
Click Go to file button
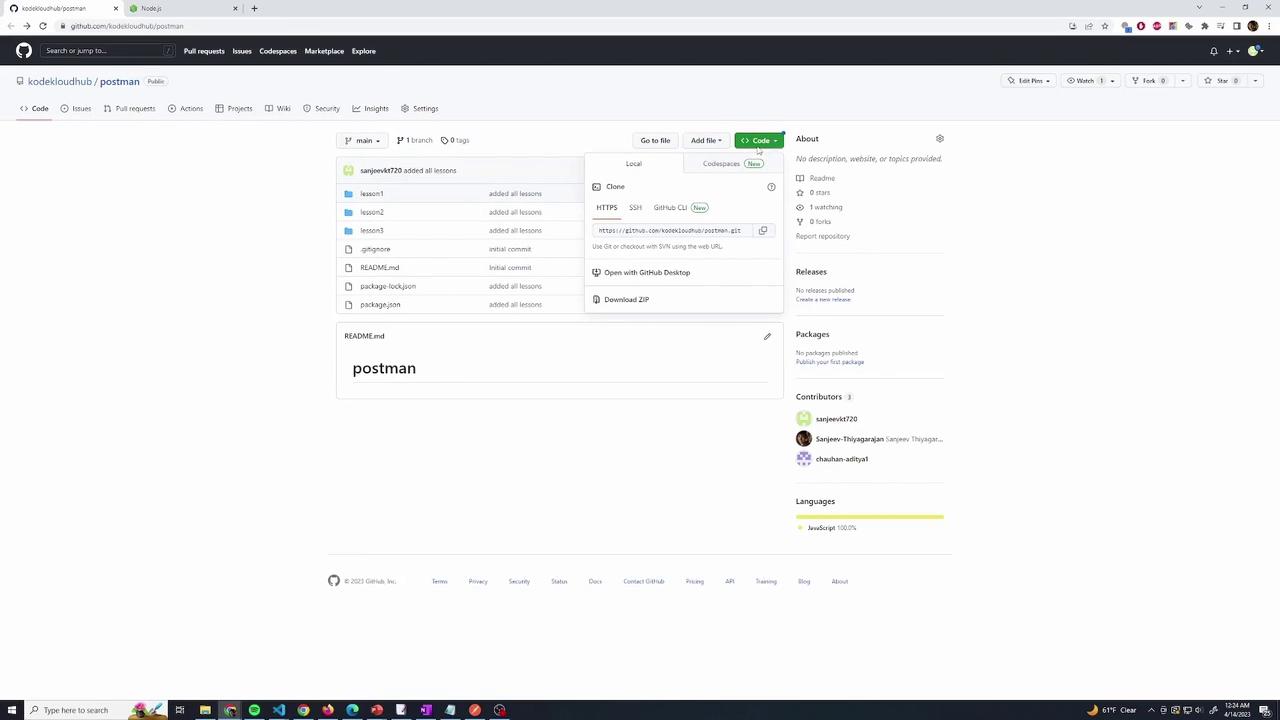coord(655,141)
